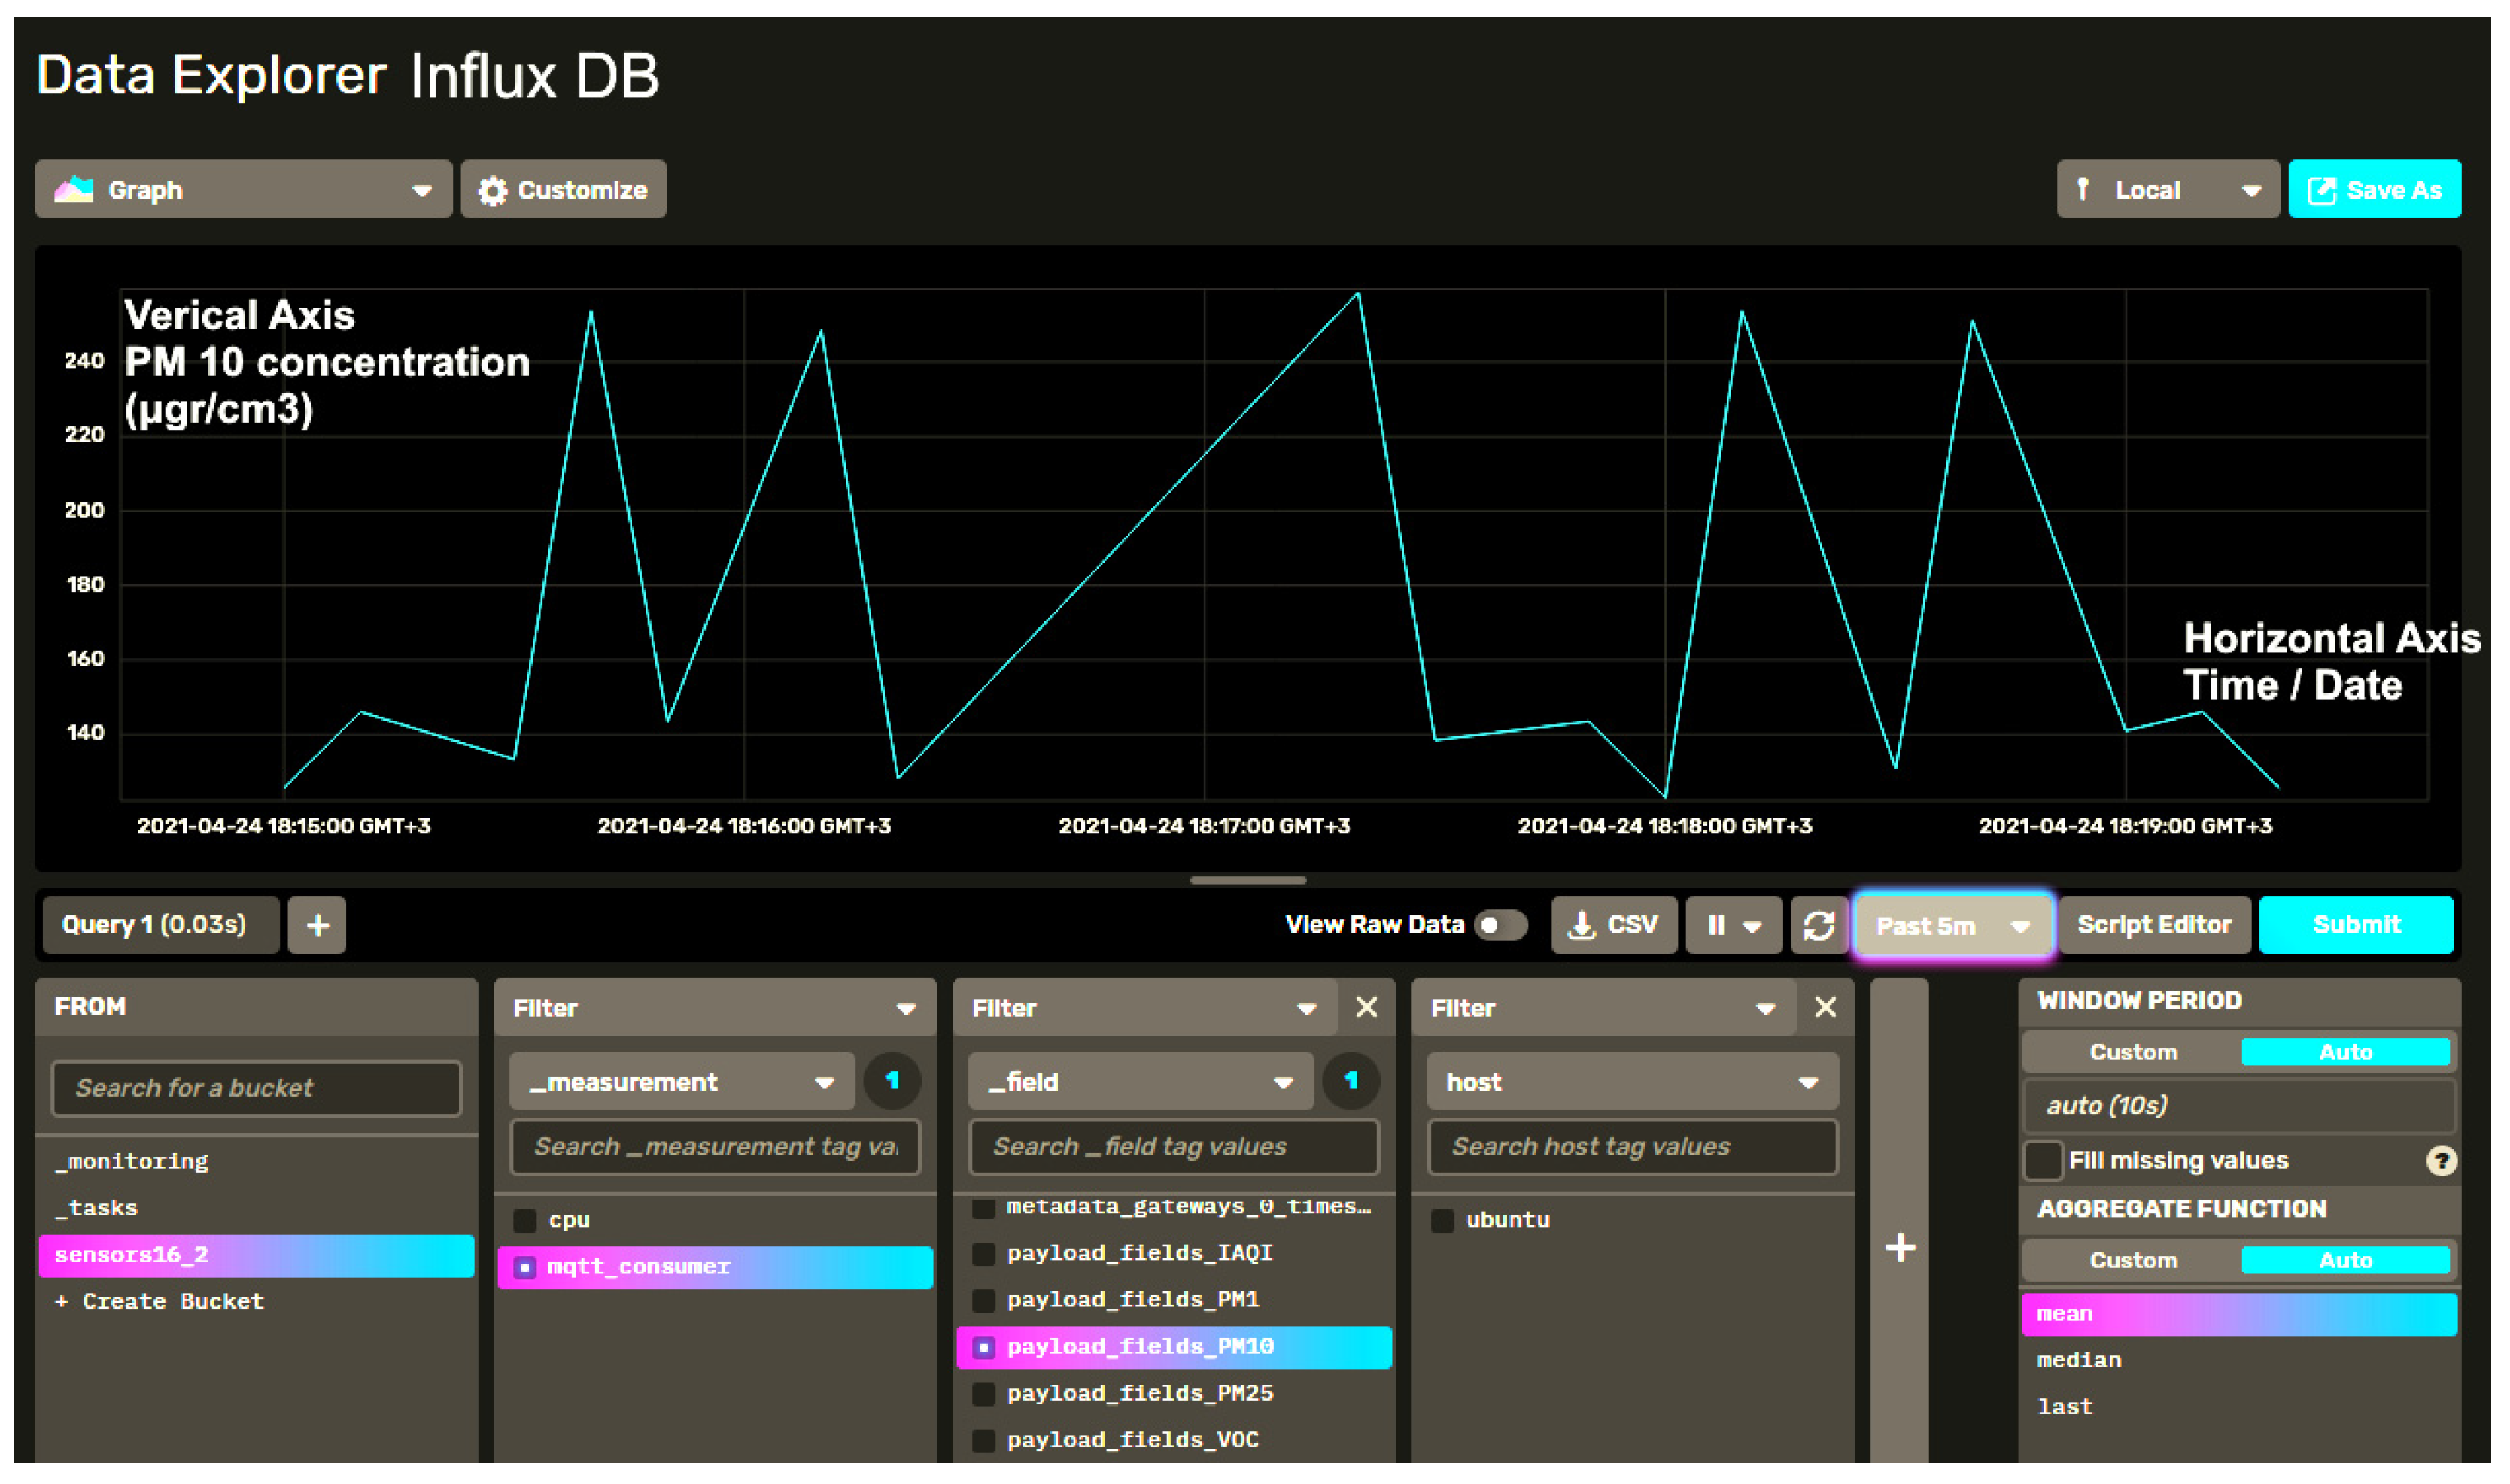Click the pause auto-refresh icon
The image size is (2510, 1484).
click(x=1717, y=925)
